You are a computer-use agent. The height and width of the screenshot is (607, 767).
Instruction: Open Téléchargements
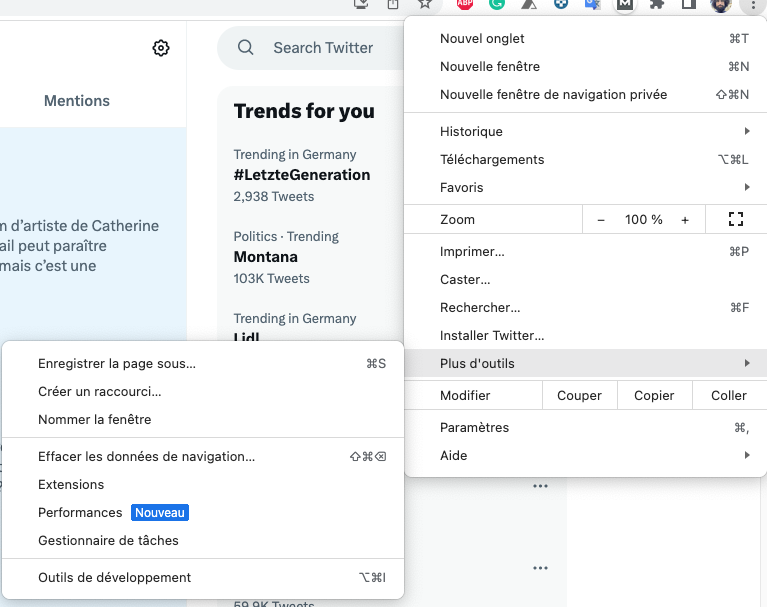(x=586, y=159)
